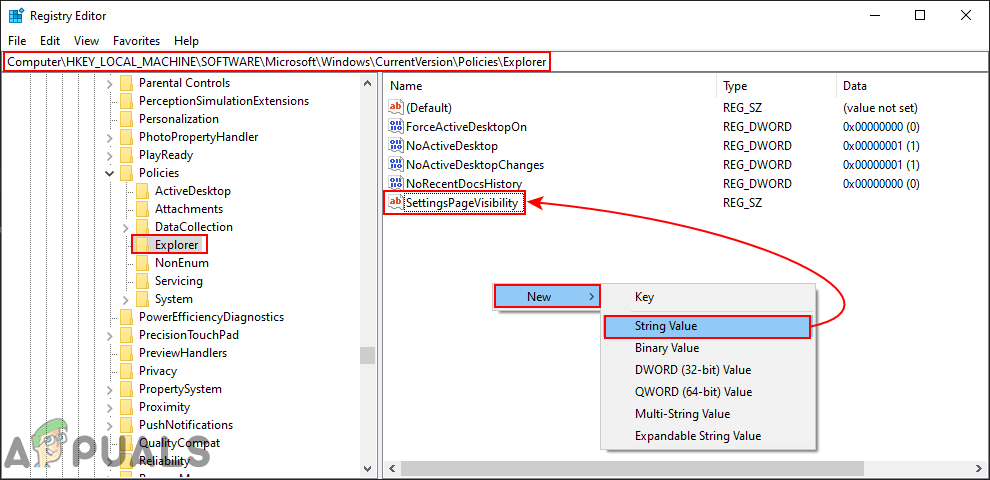Select DWORD (32-bit) Value menu entry
The height and width of the screenshot is (480, 990).
(x=692, y=370)
